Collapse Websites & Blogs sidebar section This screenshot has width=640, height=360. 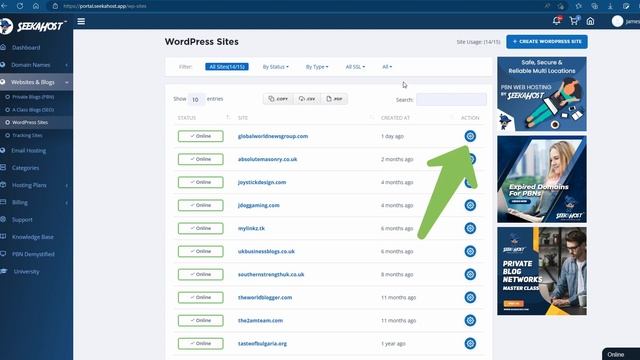pos(36,82)
